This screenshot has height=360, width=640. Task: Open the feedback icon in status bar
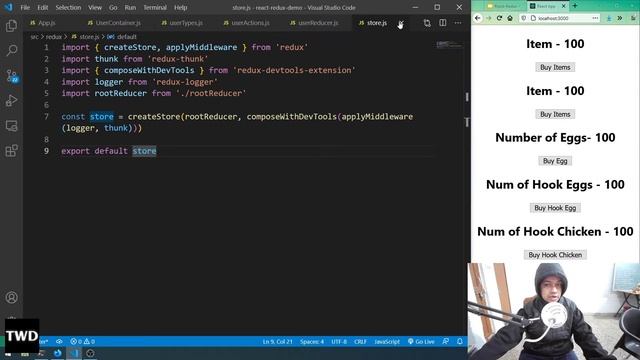(x=445, y=341)
